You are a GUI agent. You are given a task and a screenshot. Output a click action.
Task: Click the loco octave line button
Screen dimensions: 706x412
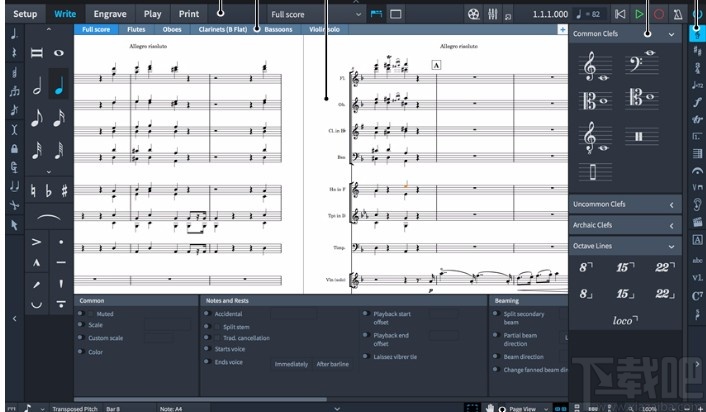click(624, 320)
